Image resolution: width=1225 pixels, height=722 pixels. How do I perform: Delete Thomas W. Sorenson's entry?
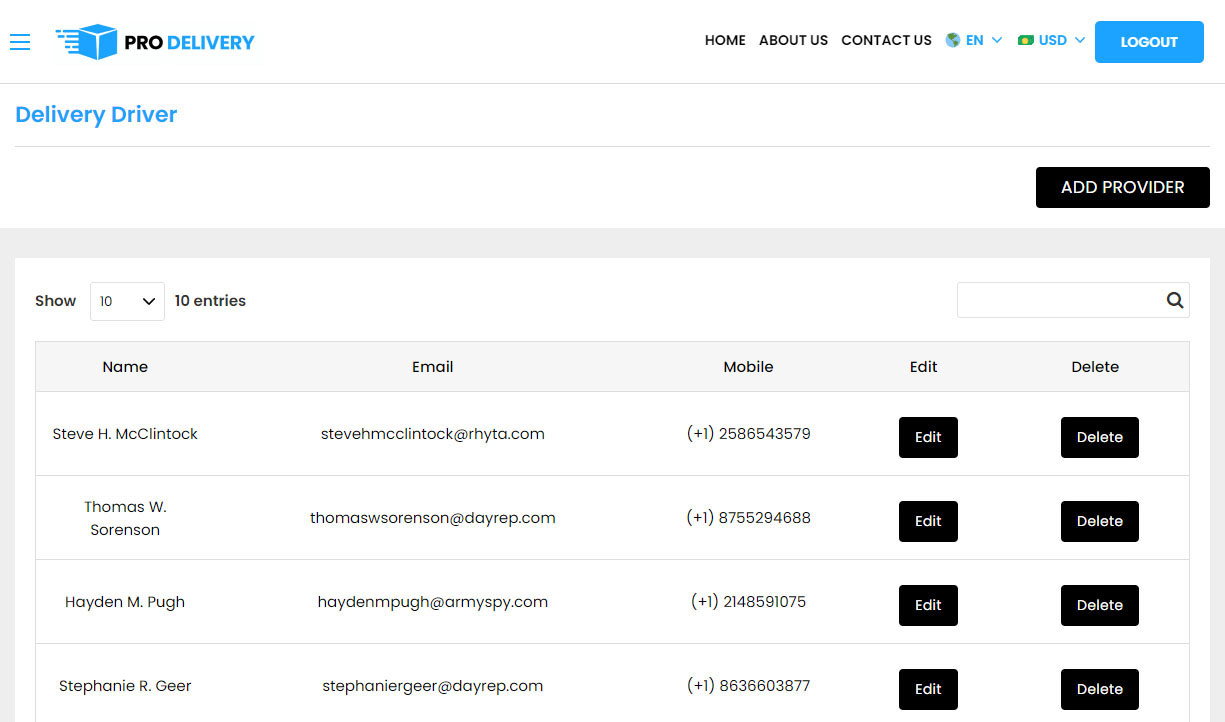(x=1099, y=521)
